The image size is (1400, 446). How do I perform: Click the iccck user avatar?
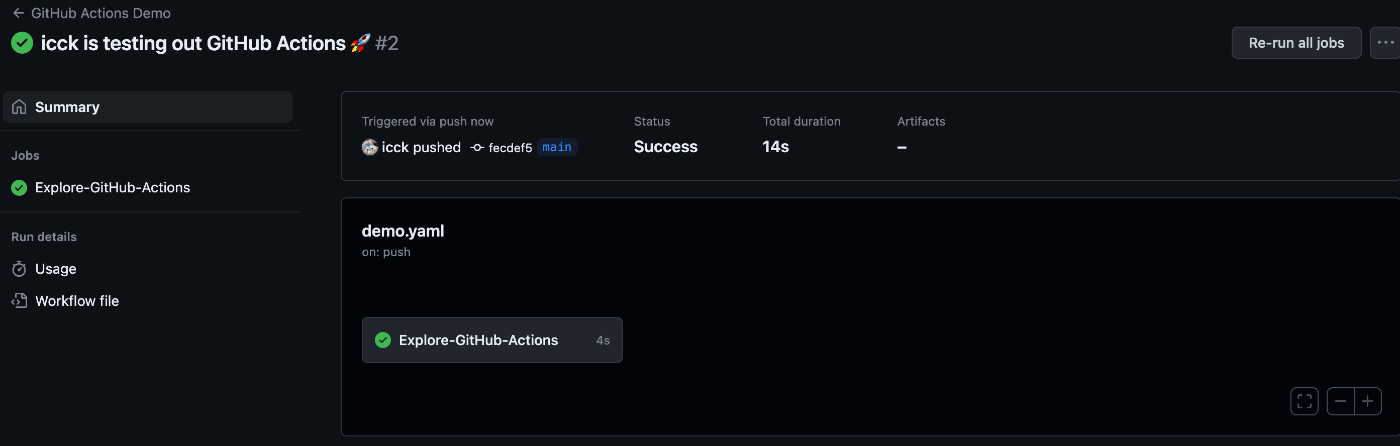[x=370, y=147]
